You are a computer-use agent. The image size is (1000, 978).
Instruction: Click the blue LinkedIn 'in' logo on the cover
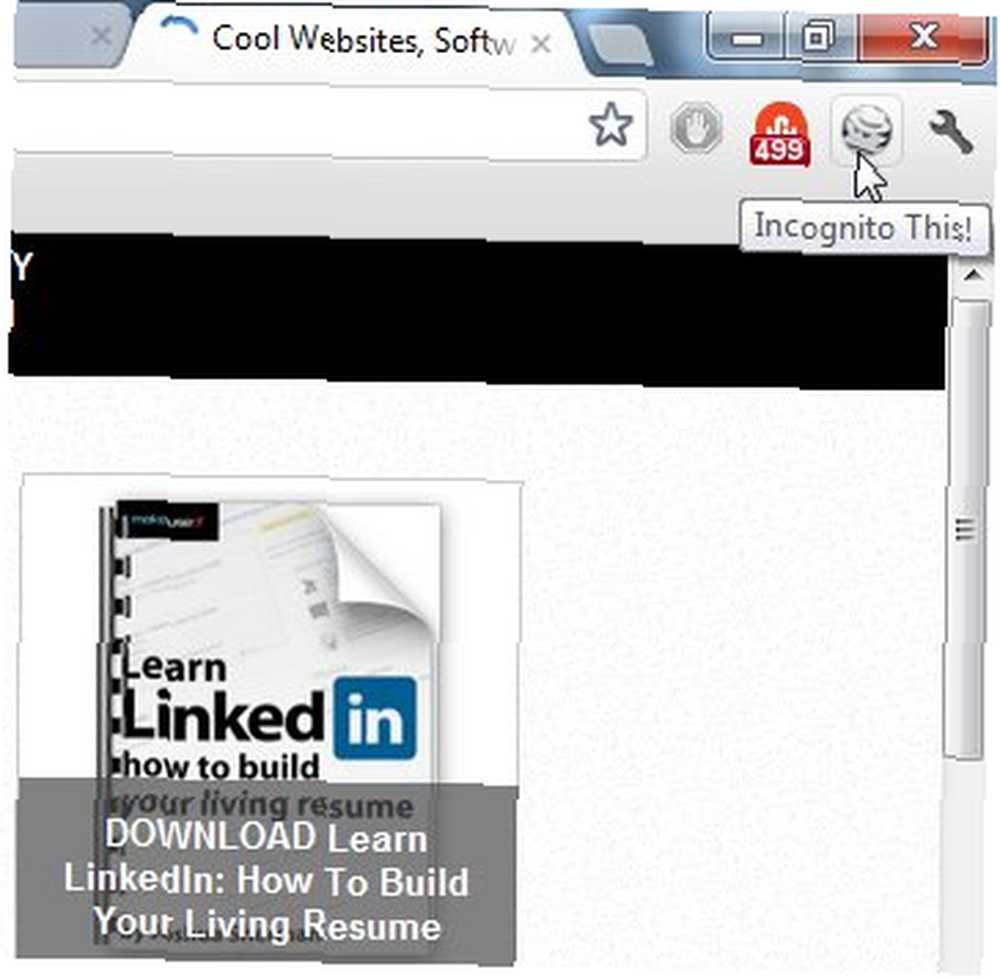click(x=375, y=719)
